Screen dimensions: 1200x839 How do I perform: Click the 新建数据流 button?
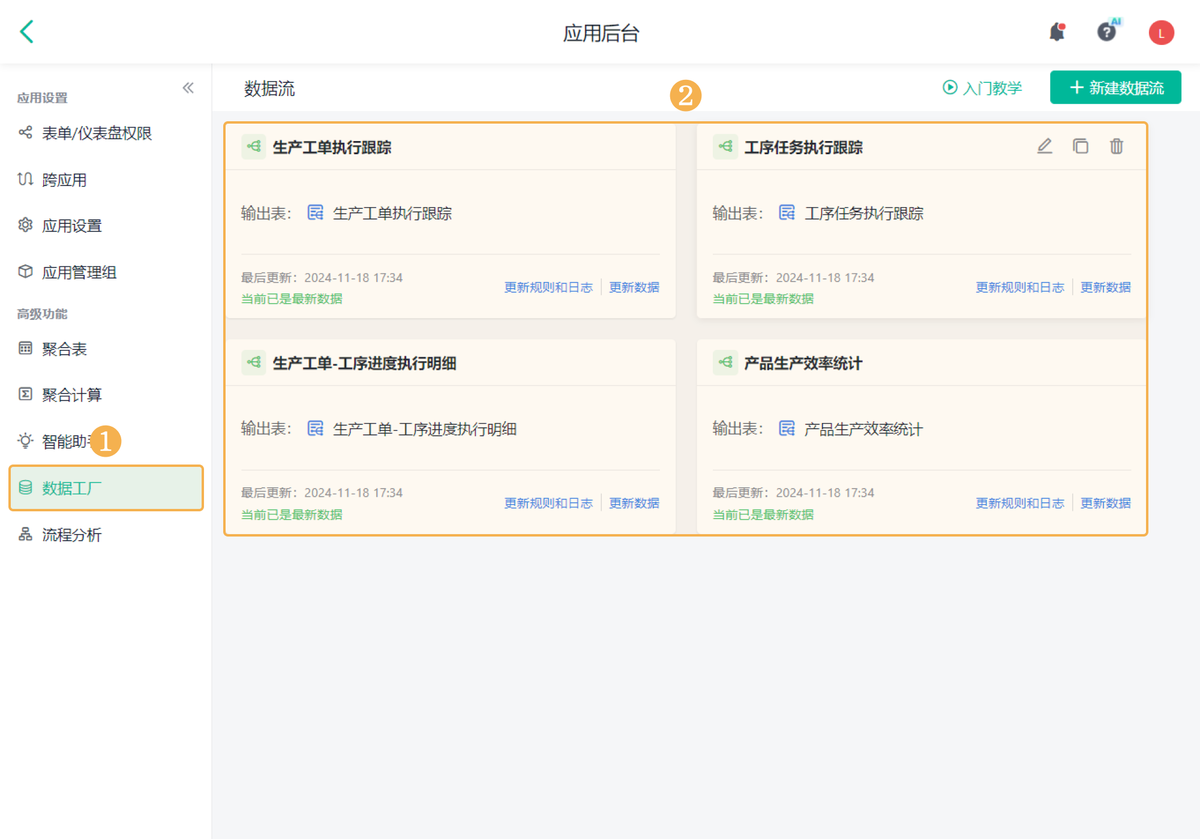click(x=1115, y=88)
